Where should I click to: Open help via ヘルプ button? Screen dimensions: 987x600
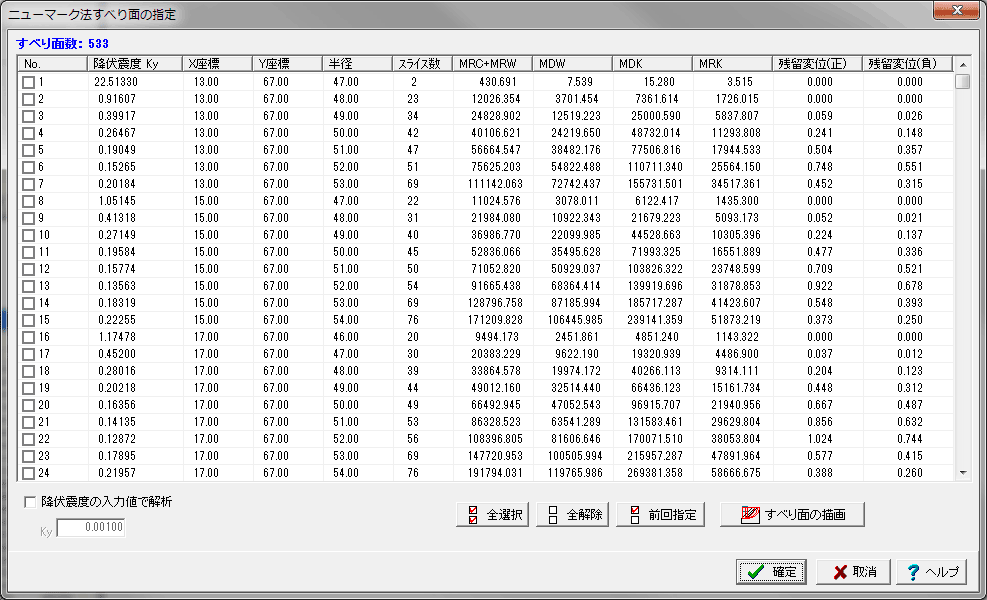932,572
